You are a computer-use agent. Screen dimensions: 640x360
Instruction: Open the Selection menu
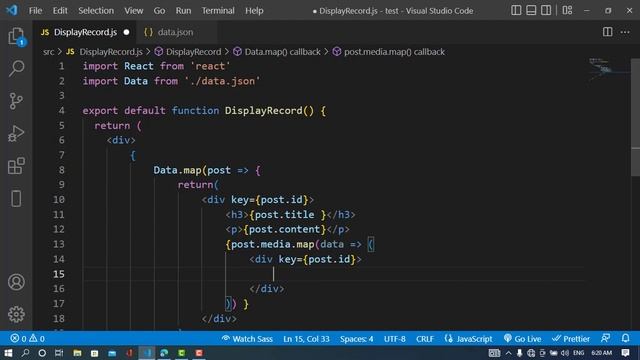click(x=96, y=11)
